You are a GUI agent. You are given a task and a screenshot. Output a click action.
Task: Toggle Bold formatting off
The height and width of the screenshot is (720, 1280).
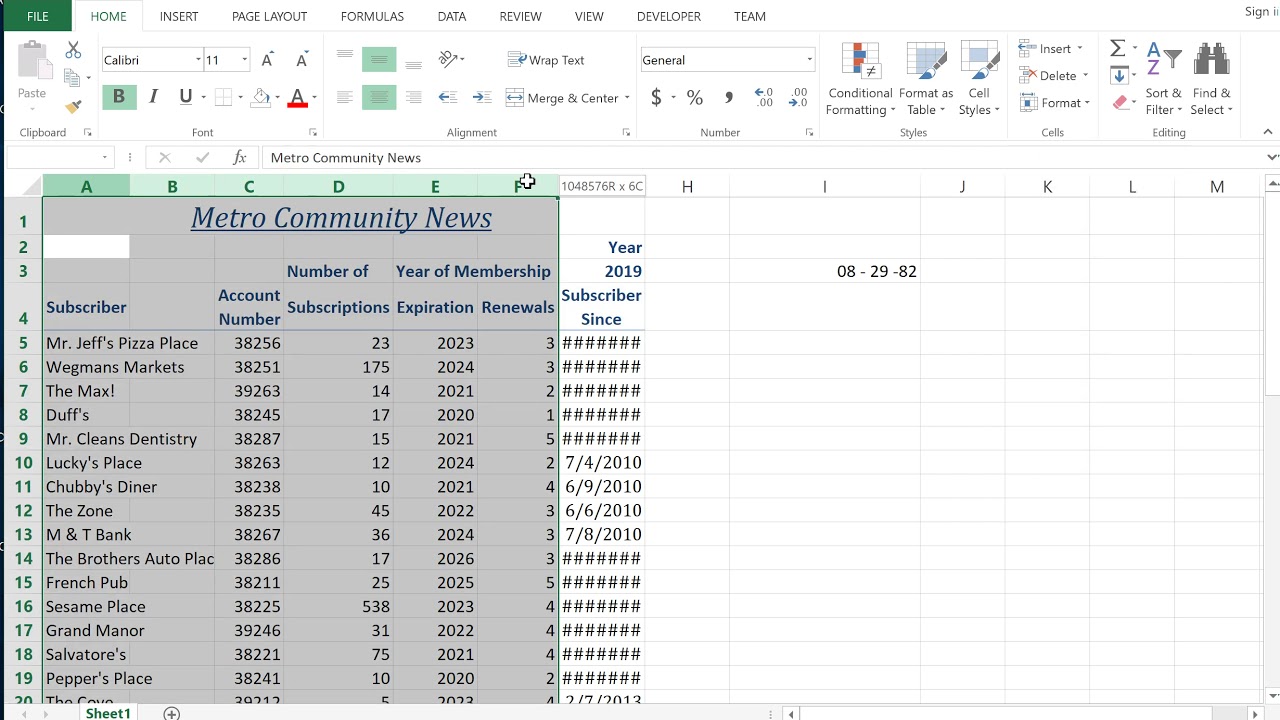coord(119,97)
